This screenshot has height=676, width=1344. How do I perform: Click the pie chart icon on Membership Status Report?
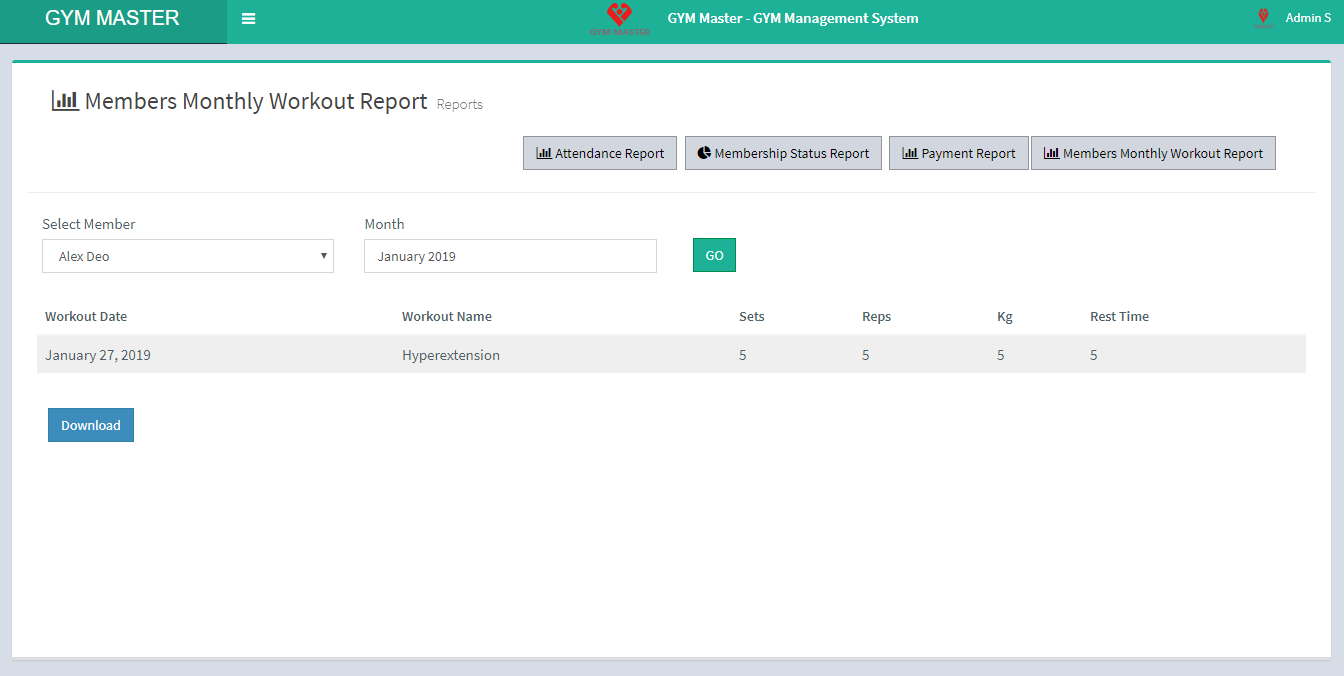[x=703, y=153]
